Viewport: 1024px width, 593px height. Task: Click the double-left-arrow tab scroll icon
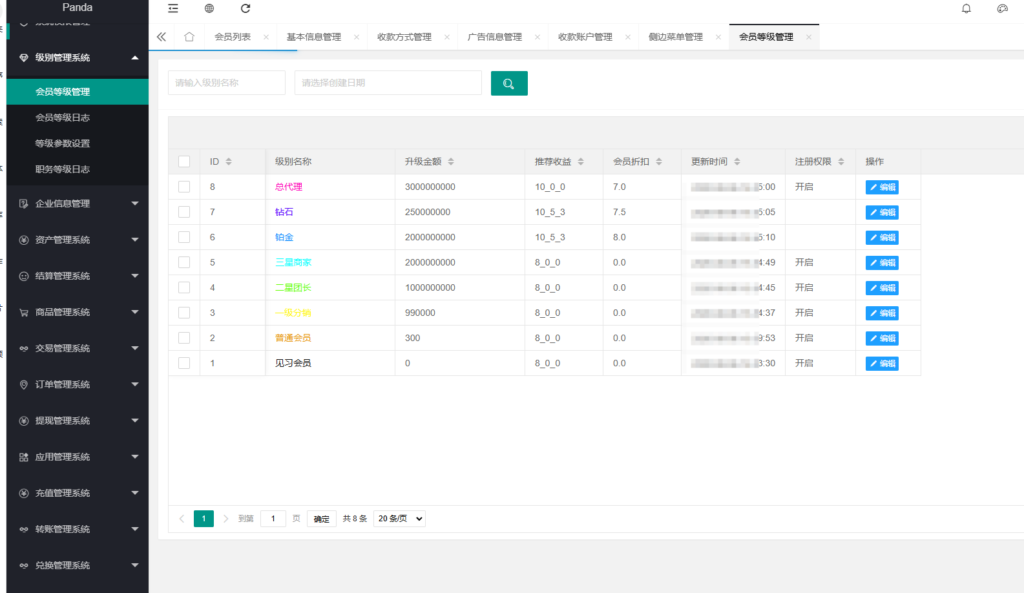pos(161,35)
